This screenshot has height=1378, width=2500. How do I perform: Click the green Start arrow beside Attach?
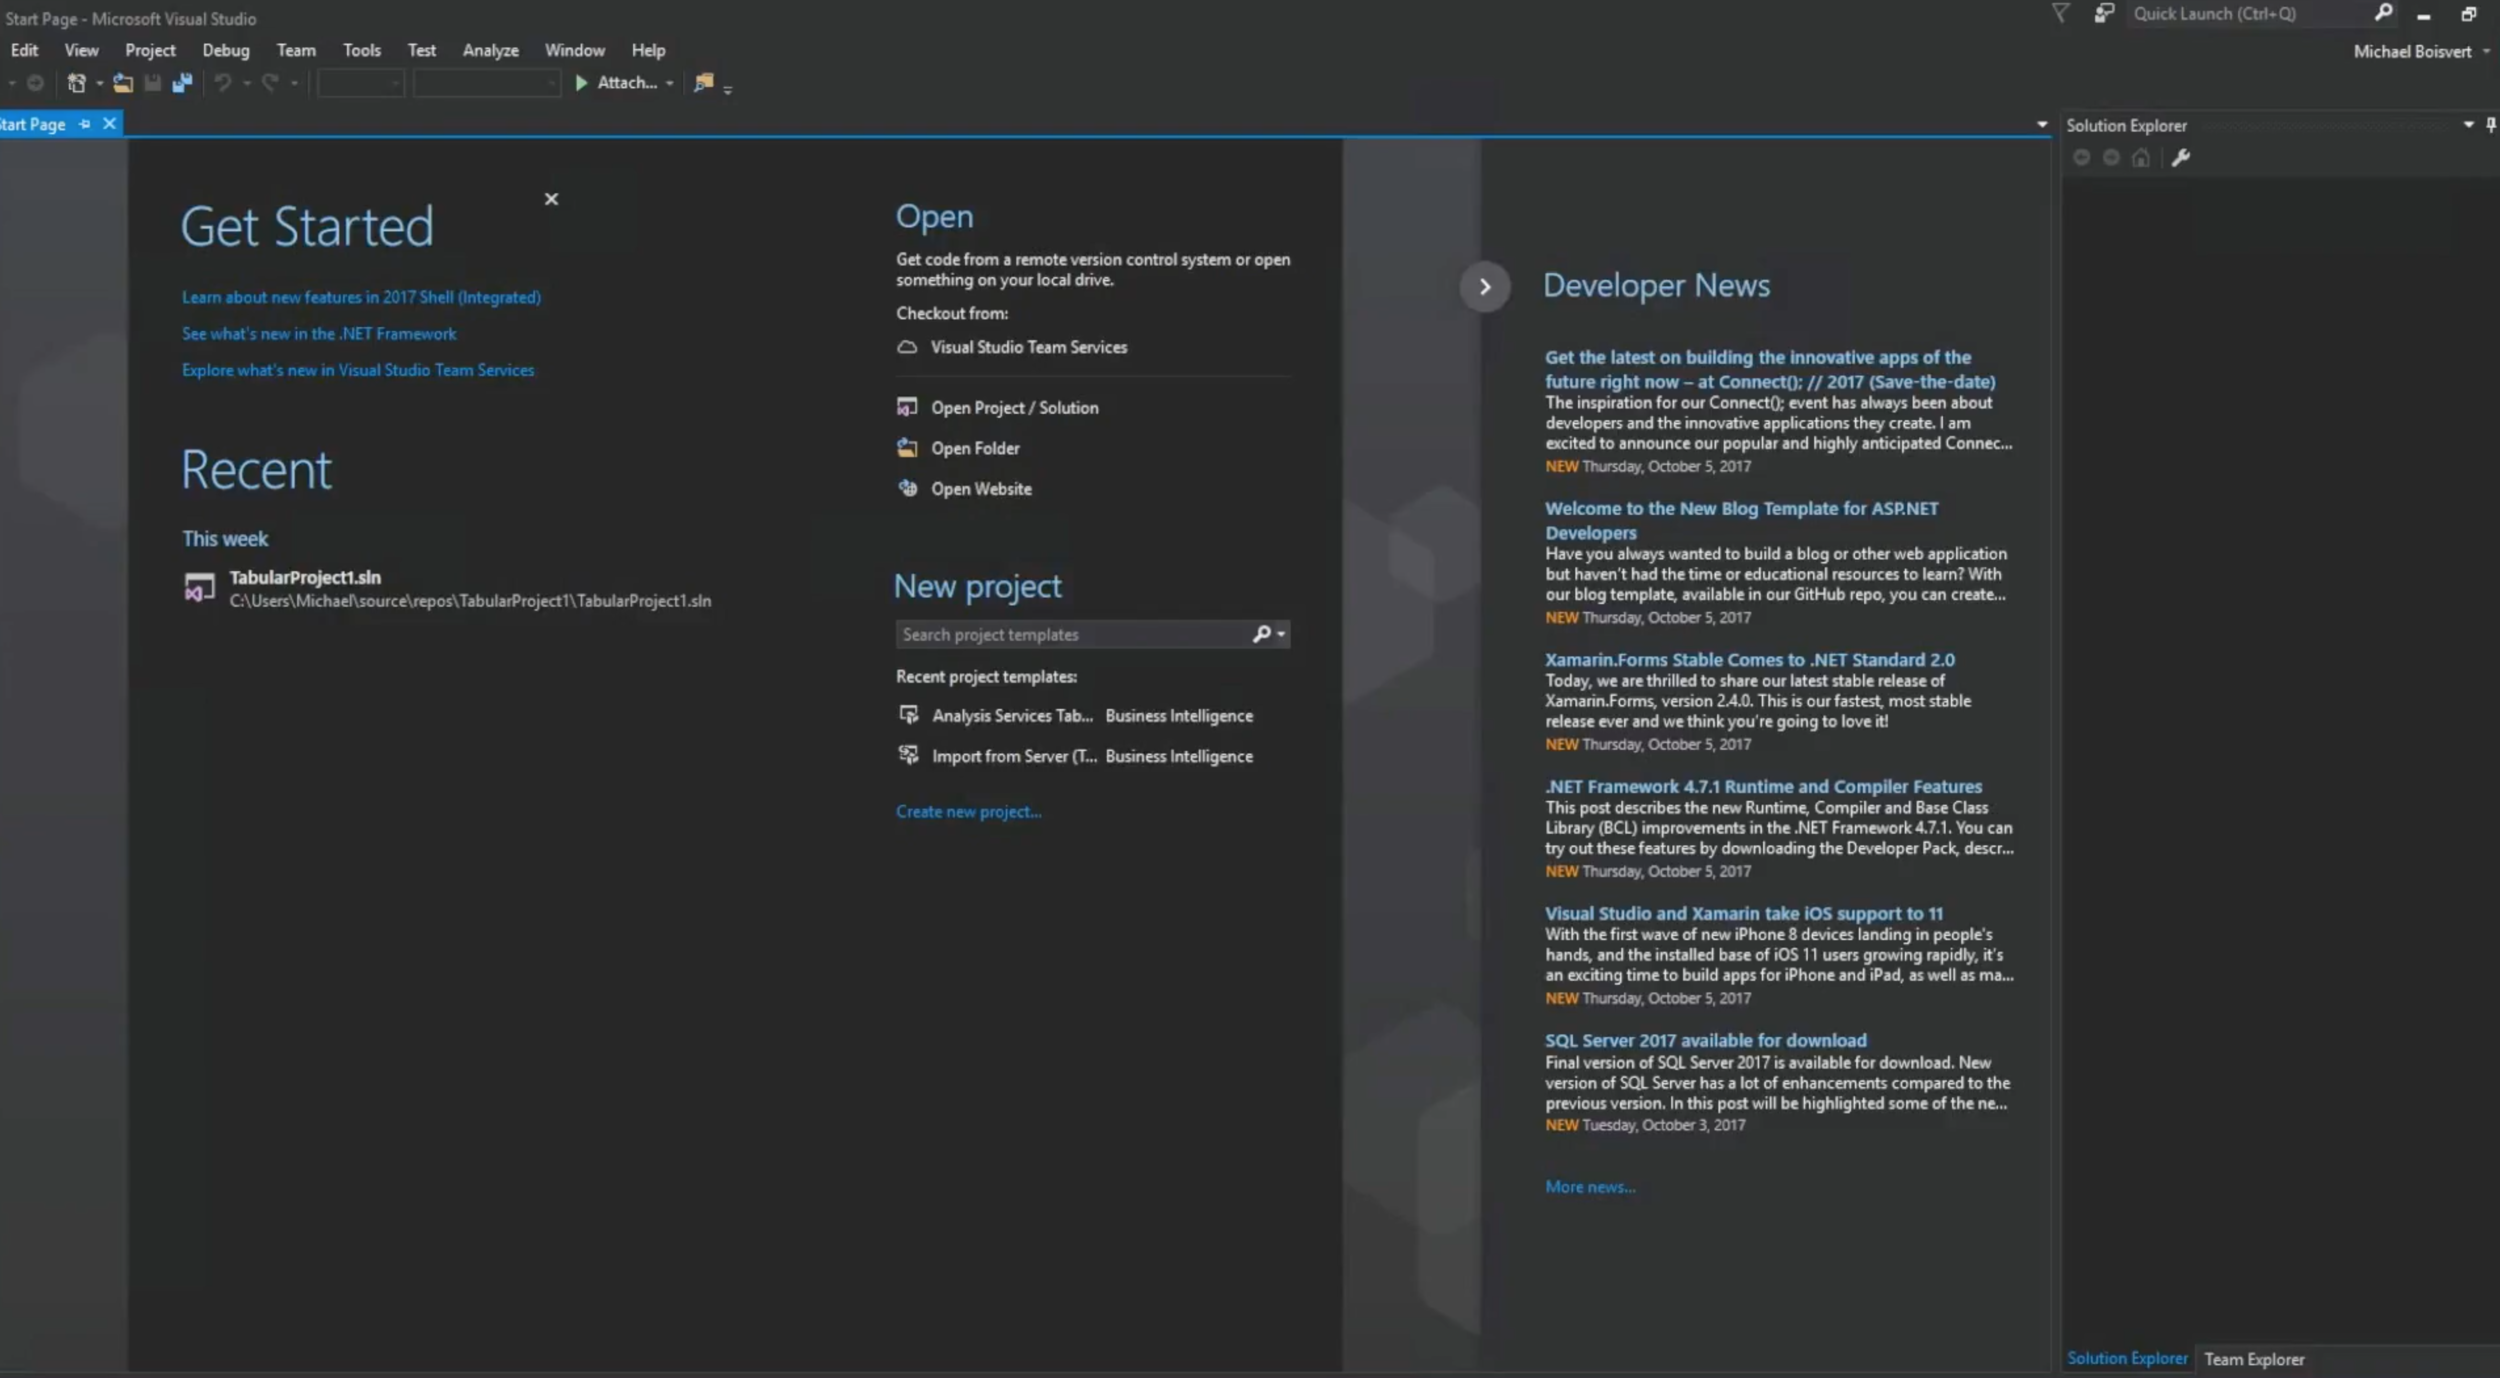pyautogui.click(x=581, y=83)
